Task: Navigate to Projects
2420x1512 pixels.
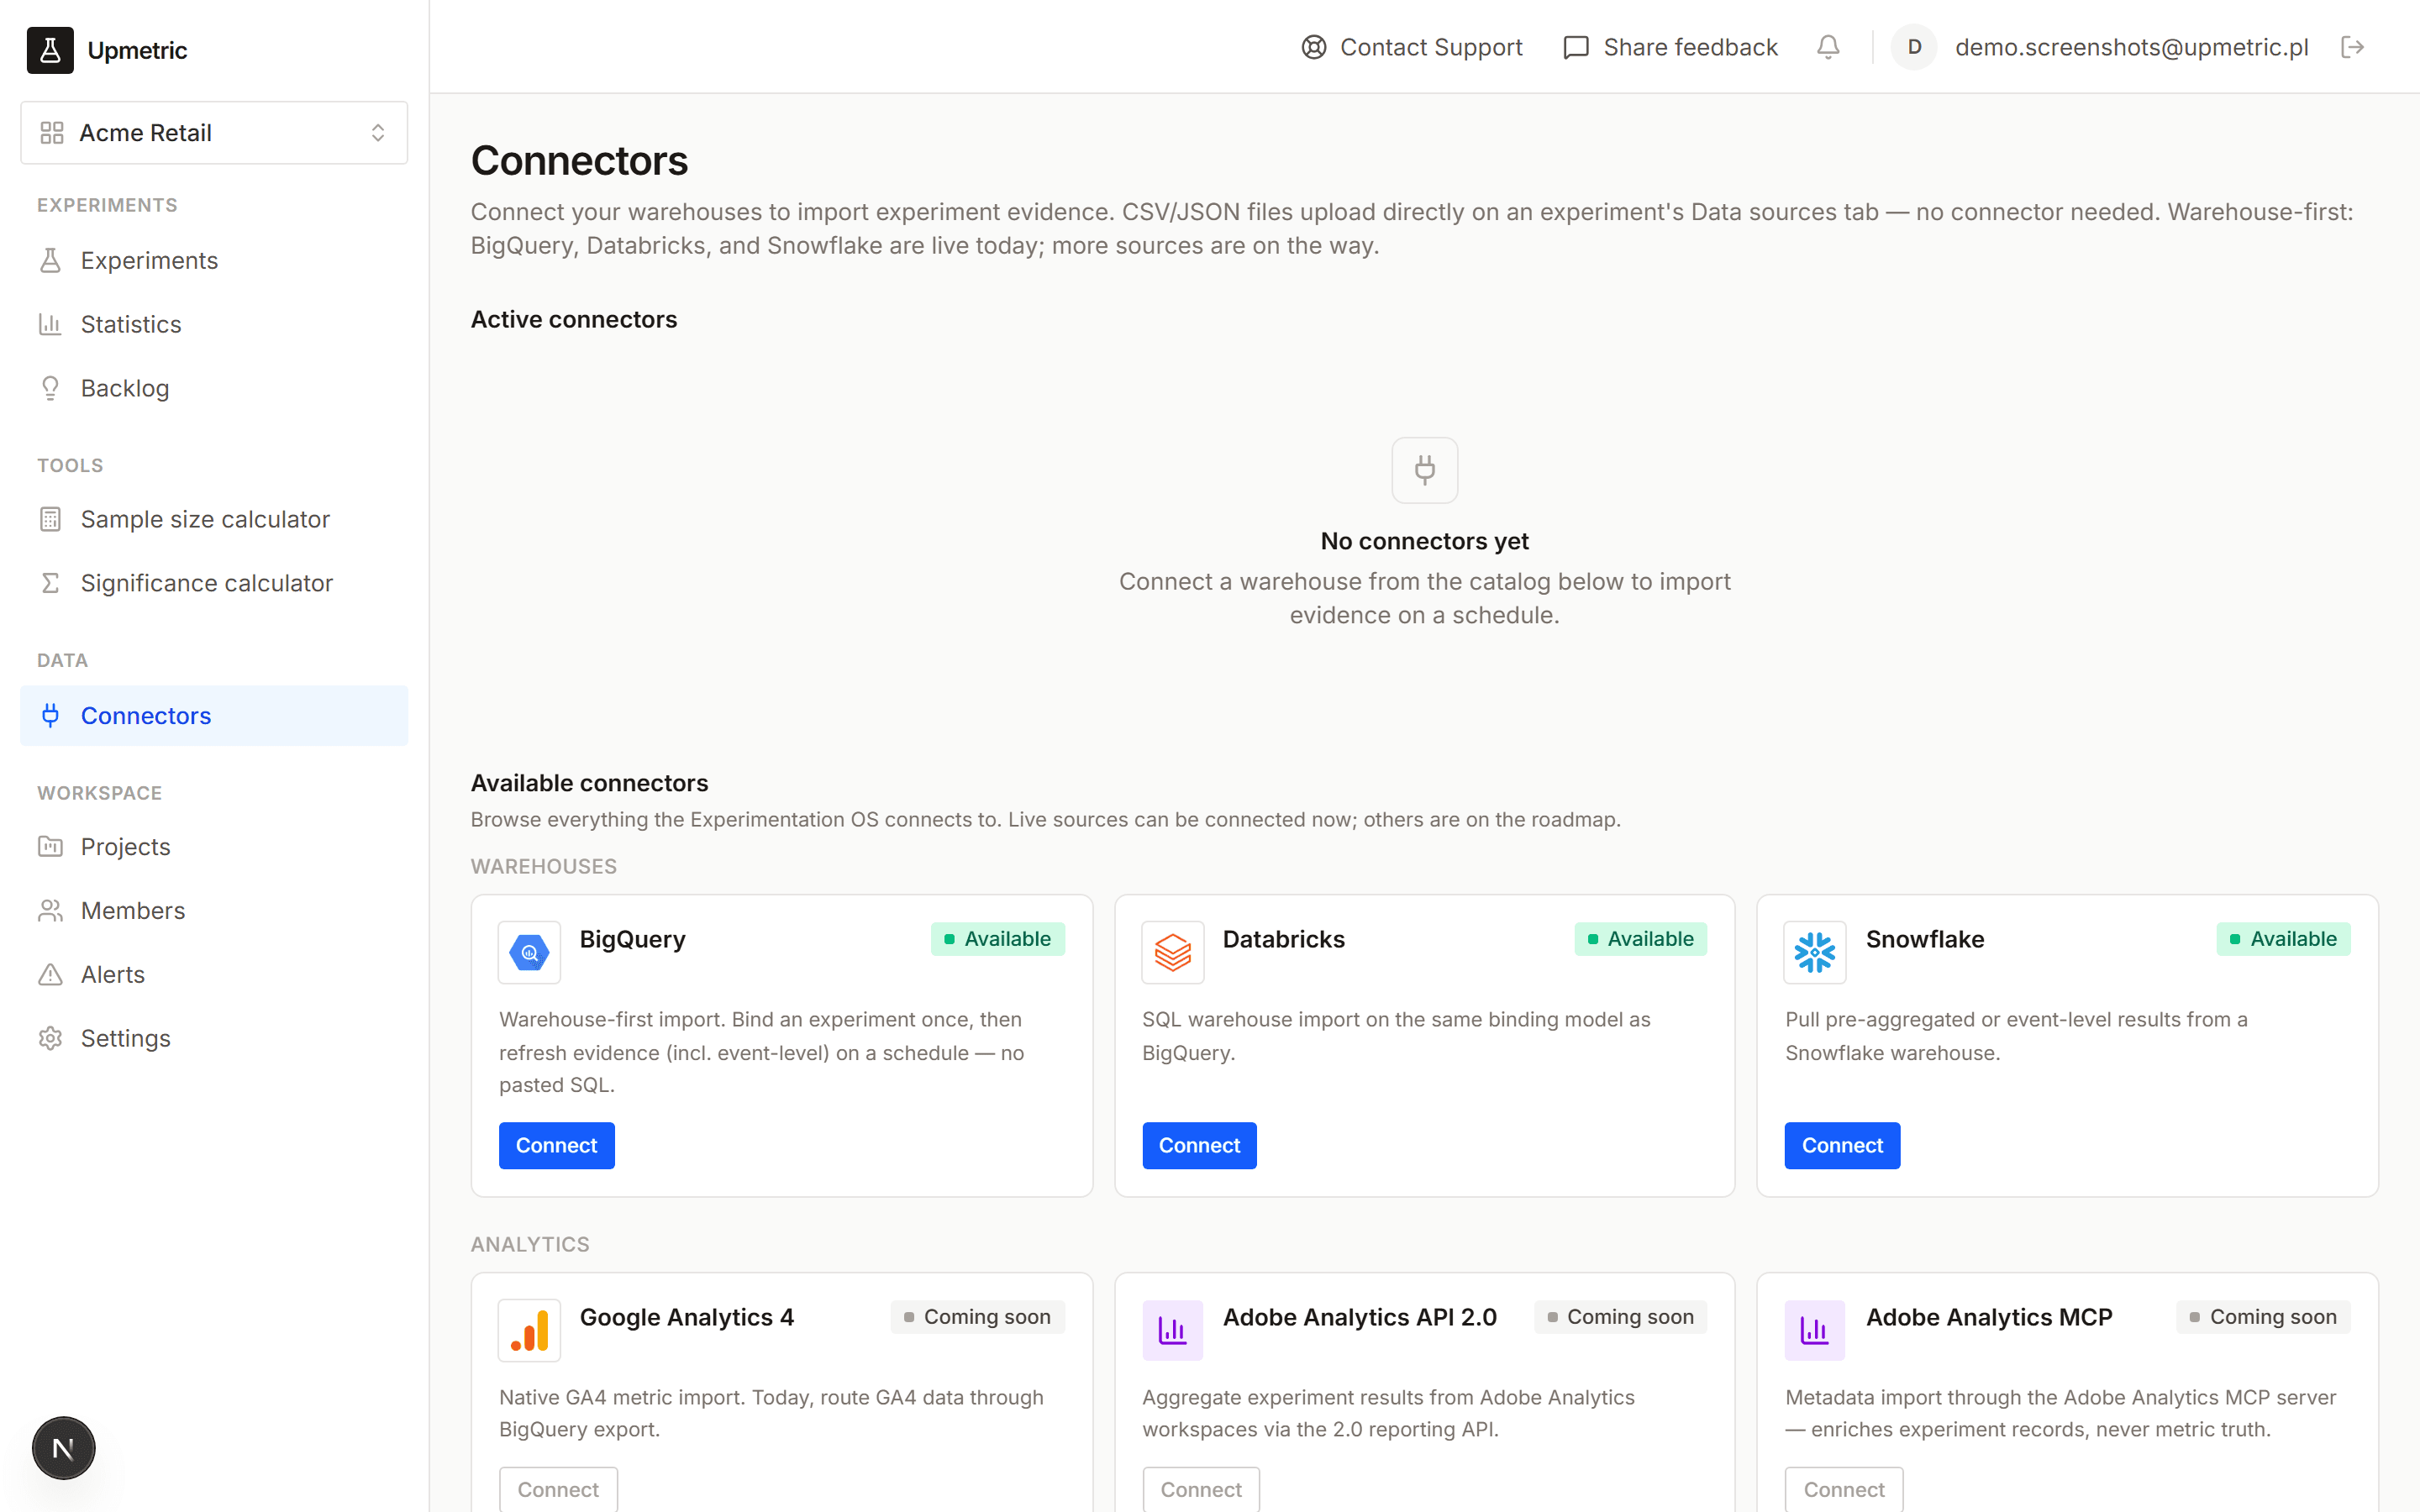Action: (x=214, y=847)
